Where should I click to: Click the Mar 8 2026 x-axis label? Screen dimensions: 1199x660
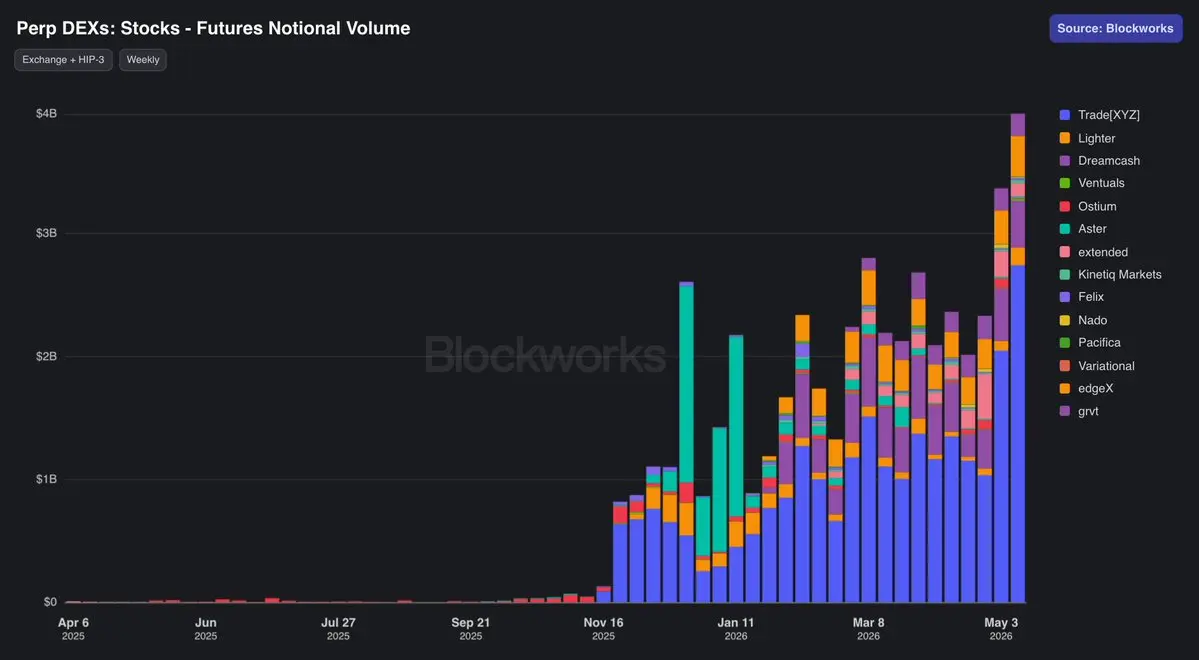(868, 629)
